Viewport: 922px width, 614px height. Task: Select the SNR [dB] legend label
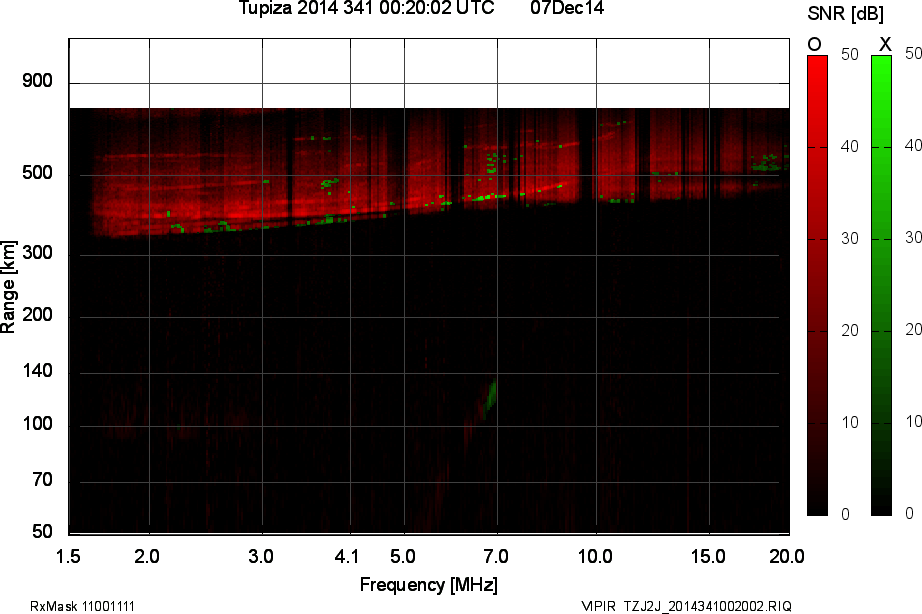[846, 12]
